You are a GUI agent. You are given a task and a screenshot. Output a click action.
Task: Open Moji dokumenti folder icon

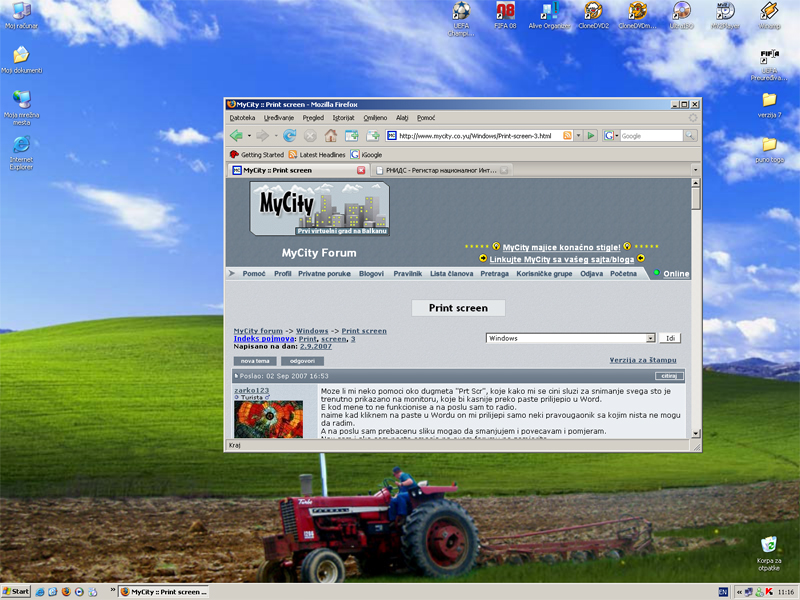pos(21,60)
